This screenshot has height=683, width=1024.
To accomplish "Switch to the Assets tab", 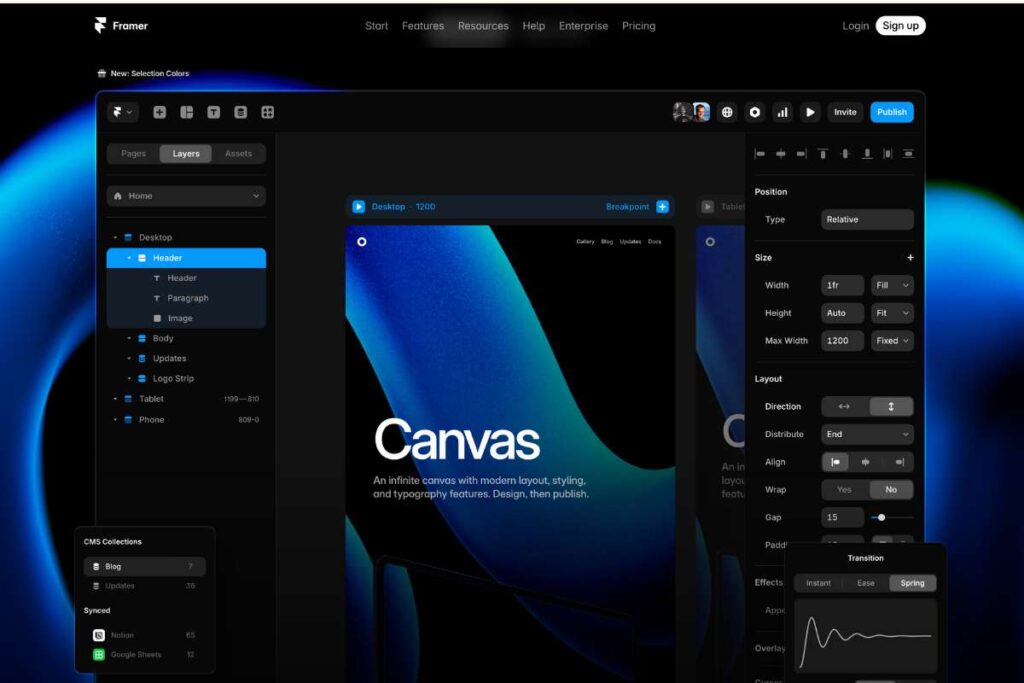I will (x=238, y=153).
